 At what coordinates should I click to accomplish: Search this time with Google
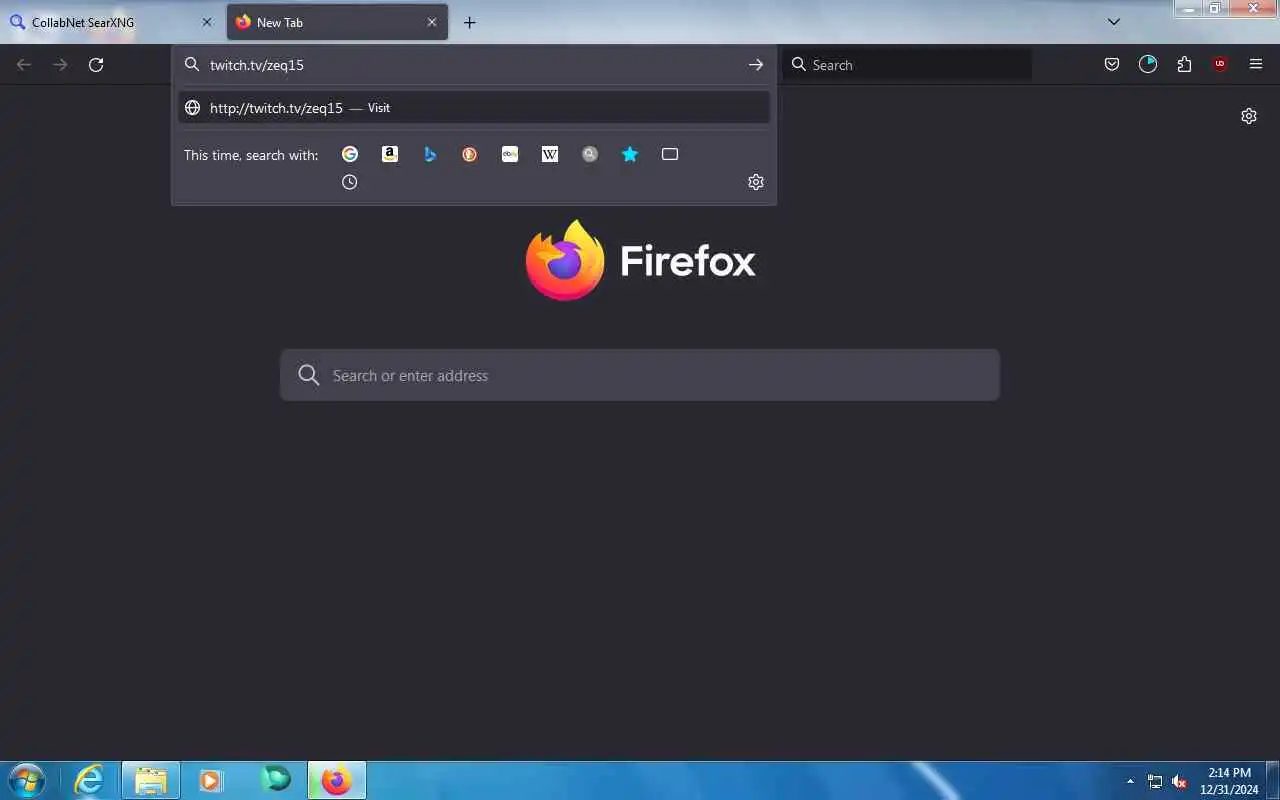point(350,154)
